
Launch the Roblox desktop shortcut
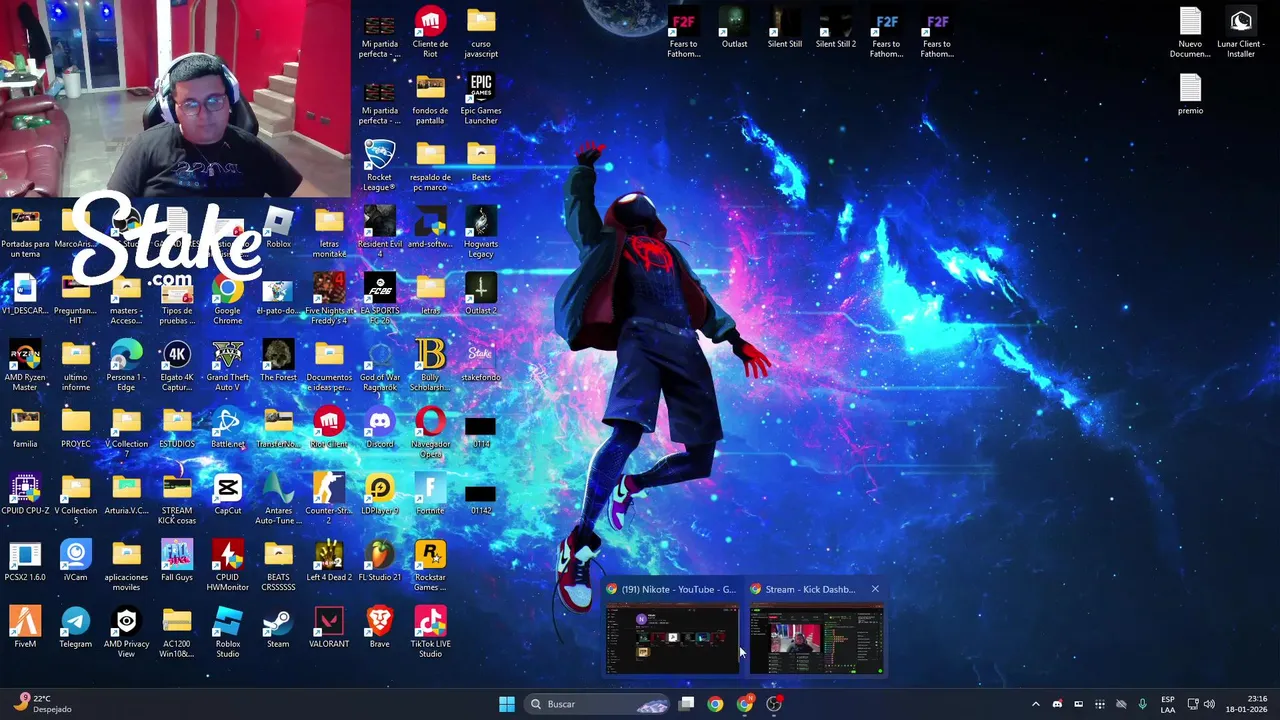click(x=278, y=228)
